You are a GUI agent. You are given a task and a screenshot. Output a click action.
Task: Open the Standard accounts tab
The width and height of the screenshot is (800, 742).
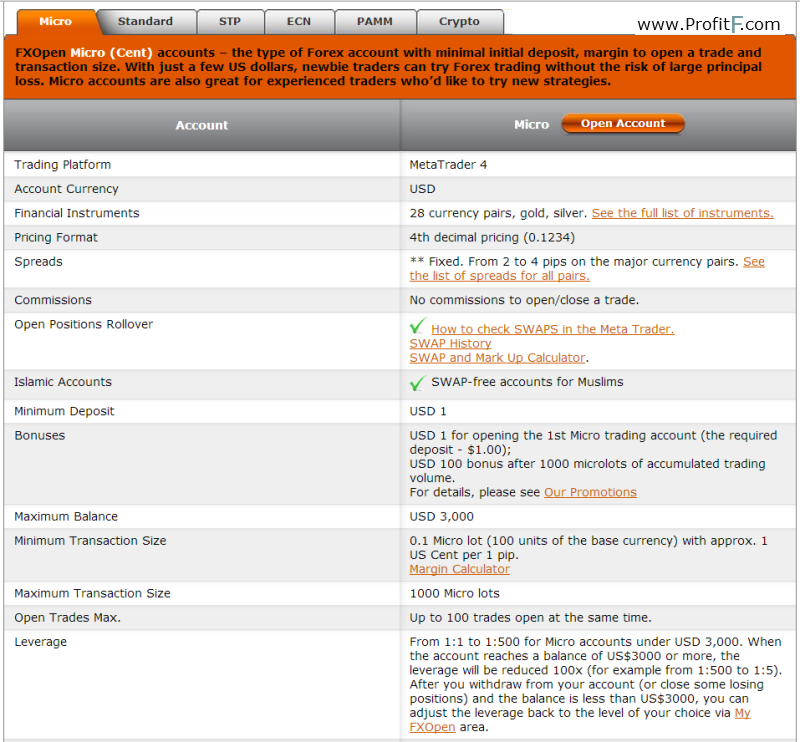coord(145,21)
